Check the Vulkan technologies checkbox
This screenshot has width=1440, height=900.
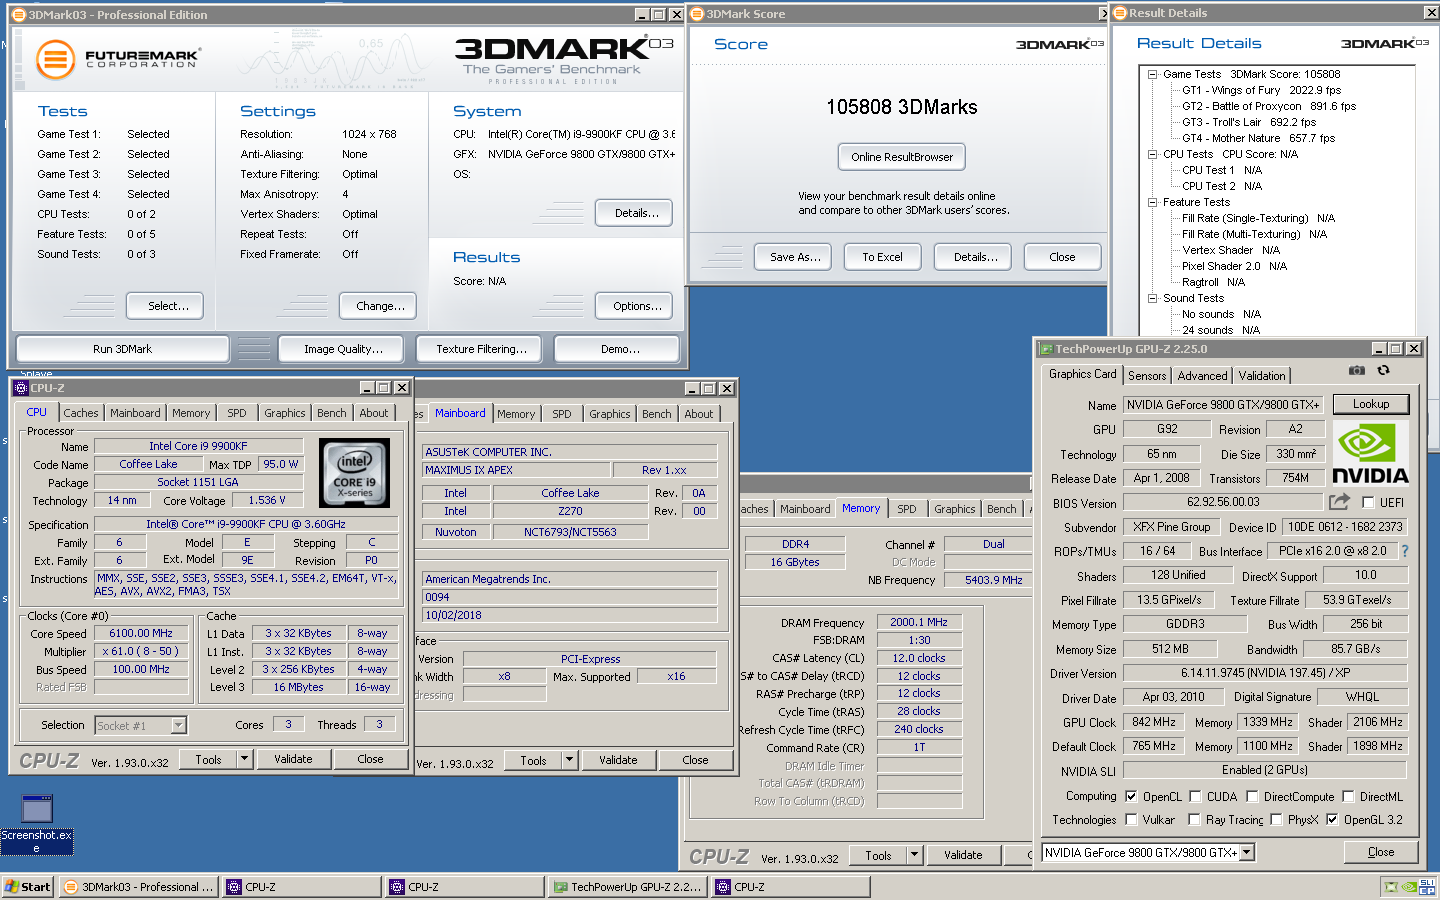[1131, 819]
